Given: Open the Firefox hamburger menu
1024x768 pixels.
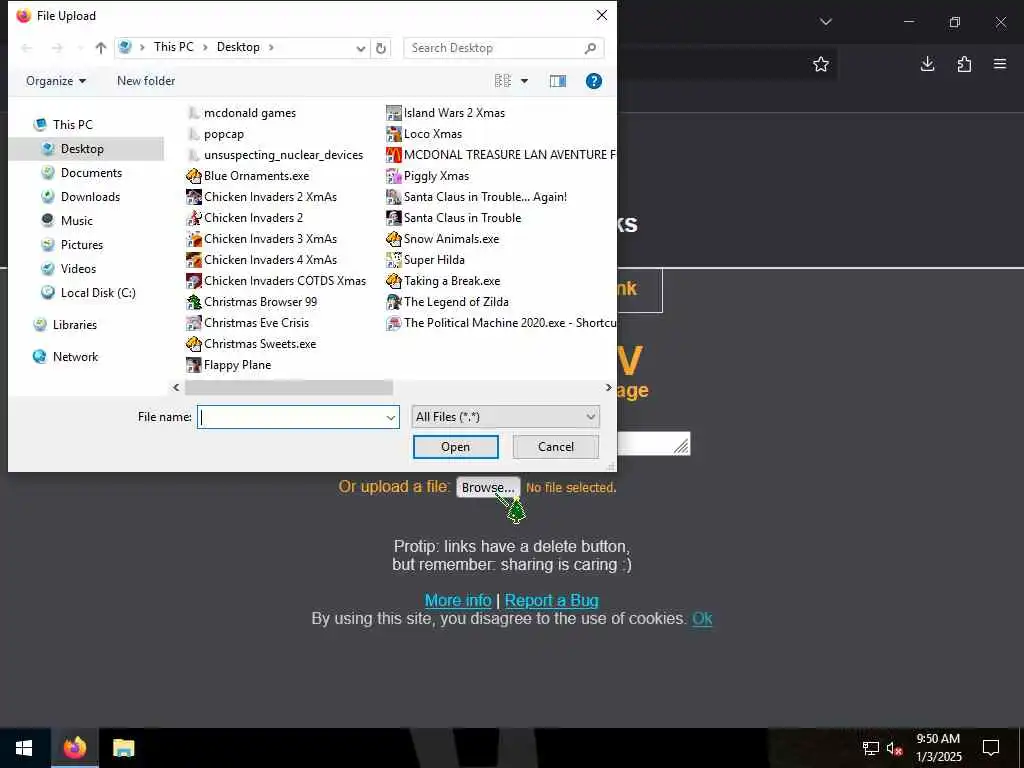Looking at the screenshot, I should (x=1000, y=64).
